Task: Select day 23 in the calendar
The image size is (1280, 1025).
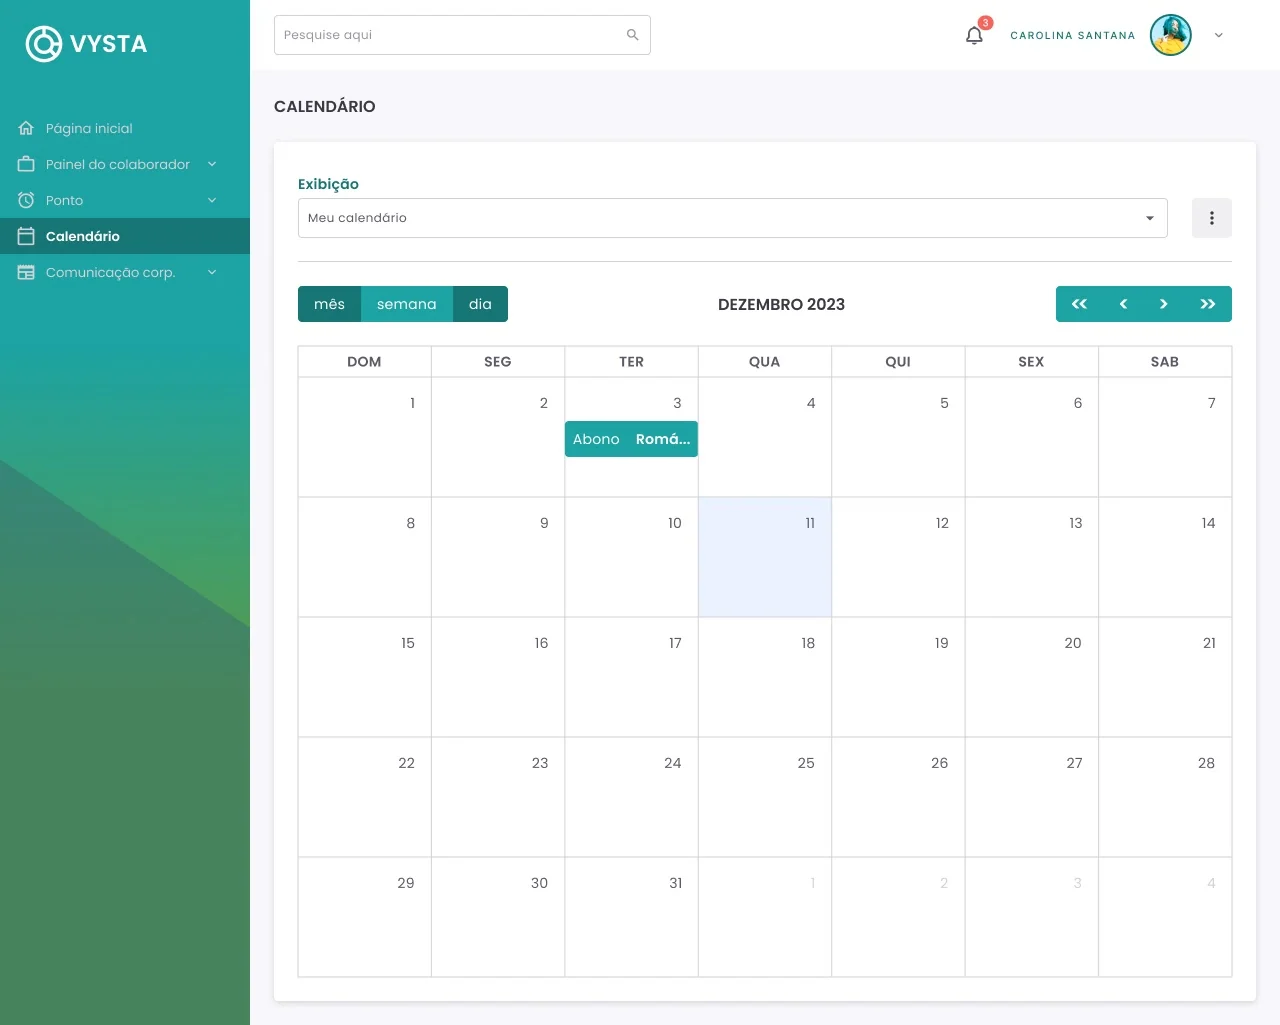Action: 498,797
